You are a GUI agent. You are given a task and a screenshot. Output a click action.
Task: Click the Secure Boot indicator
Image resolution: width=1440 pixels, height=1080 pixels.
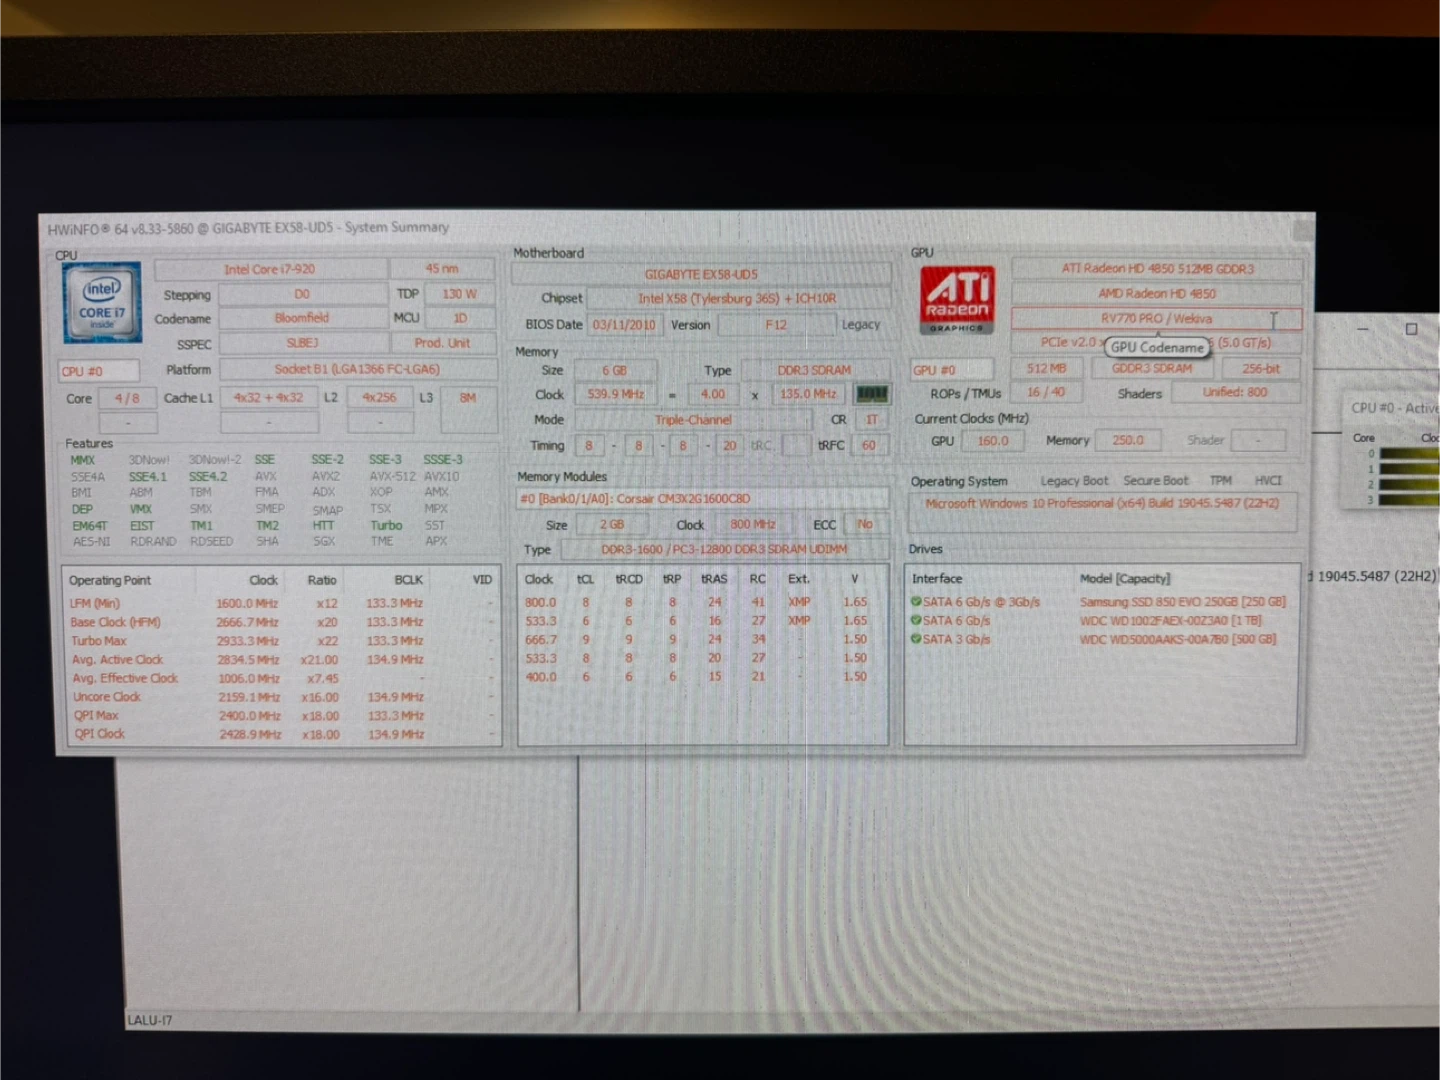(x=1155, y=481)
